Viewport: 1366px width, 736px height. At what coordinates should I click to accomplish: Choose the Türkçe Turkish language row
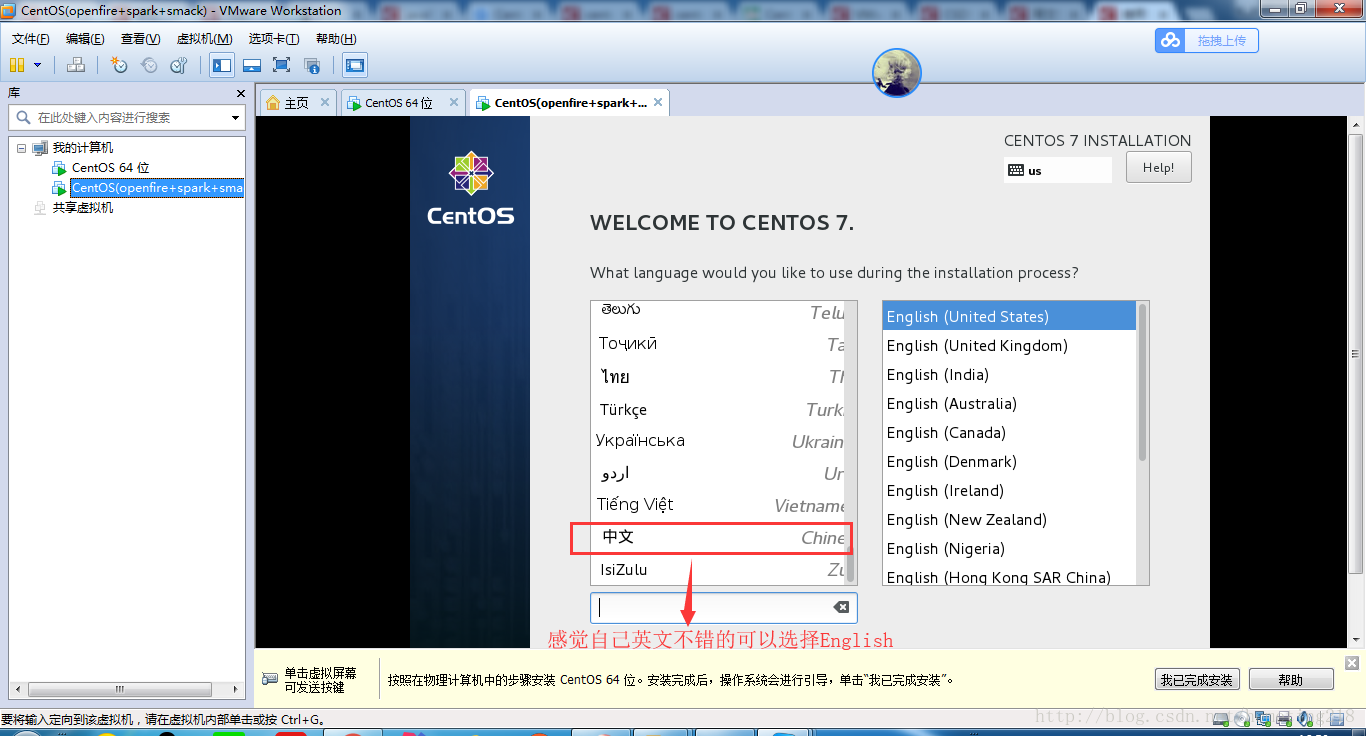718,410
